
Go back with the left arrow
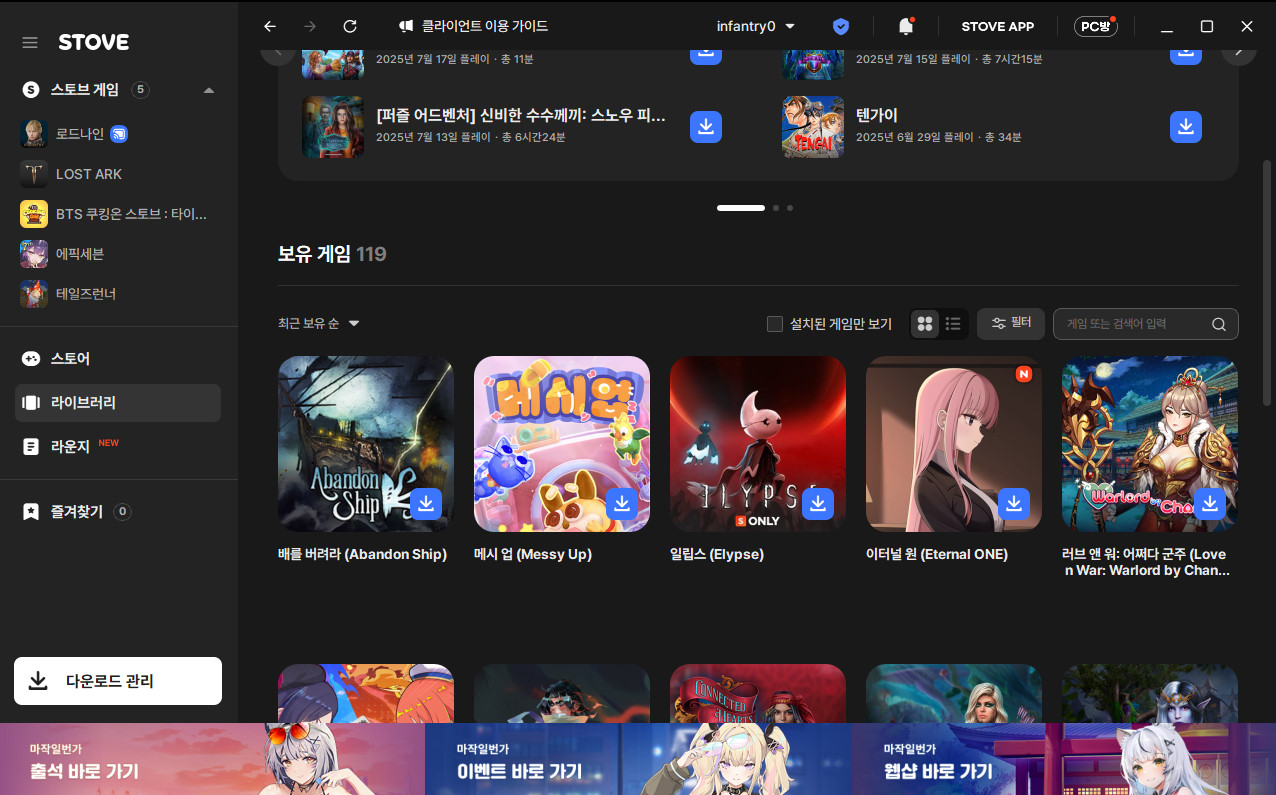(x=269, y=26)
